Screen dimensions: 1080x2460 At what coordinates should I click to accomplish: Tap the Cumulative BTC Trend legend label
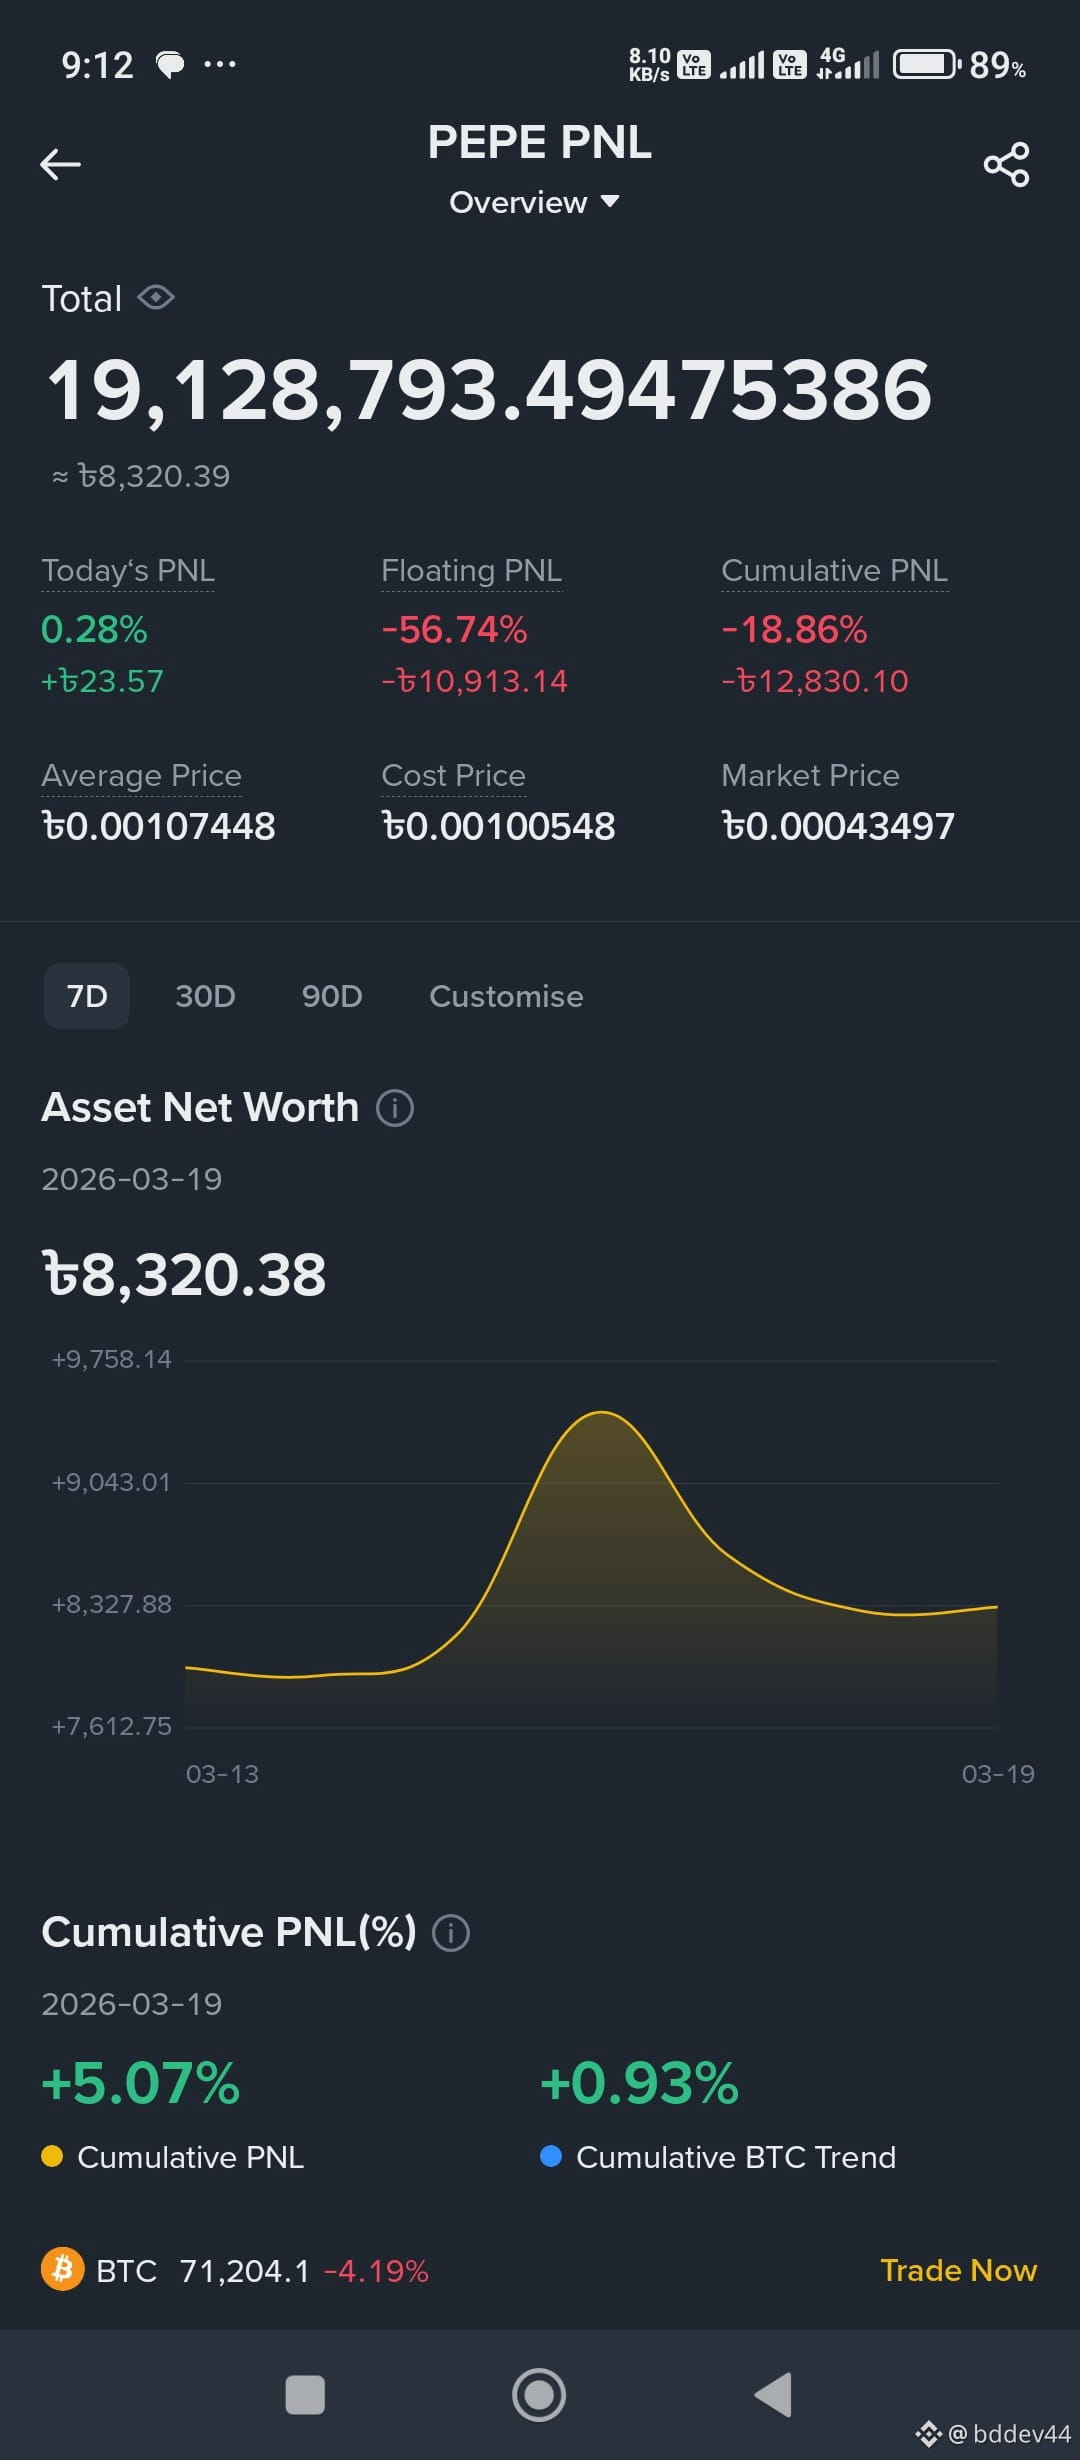736,2157
